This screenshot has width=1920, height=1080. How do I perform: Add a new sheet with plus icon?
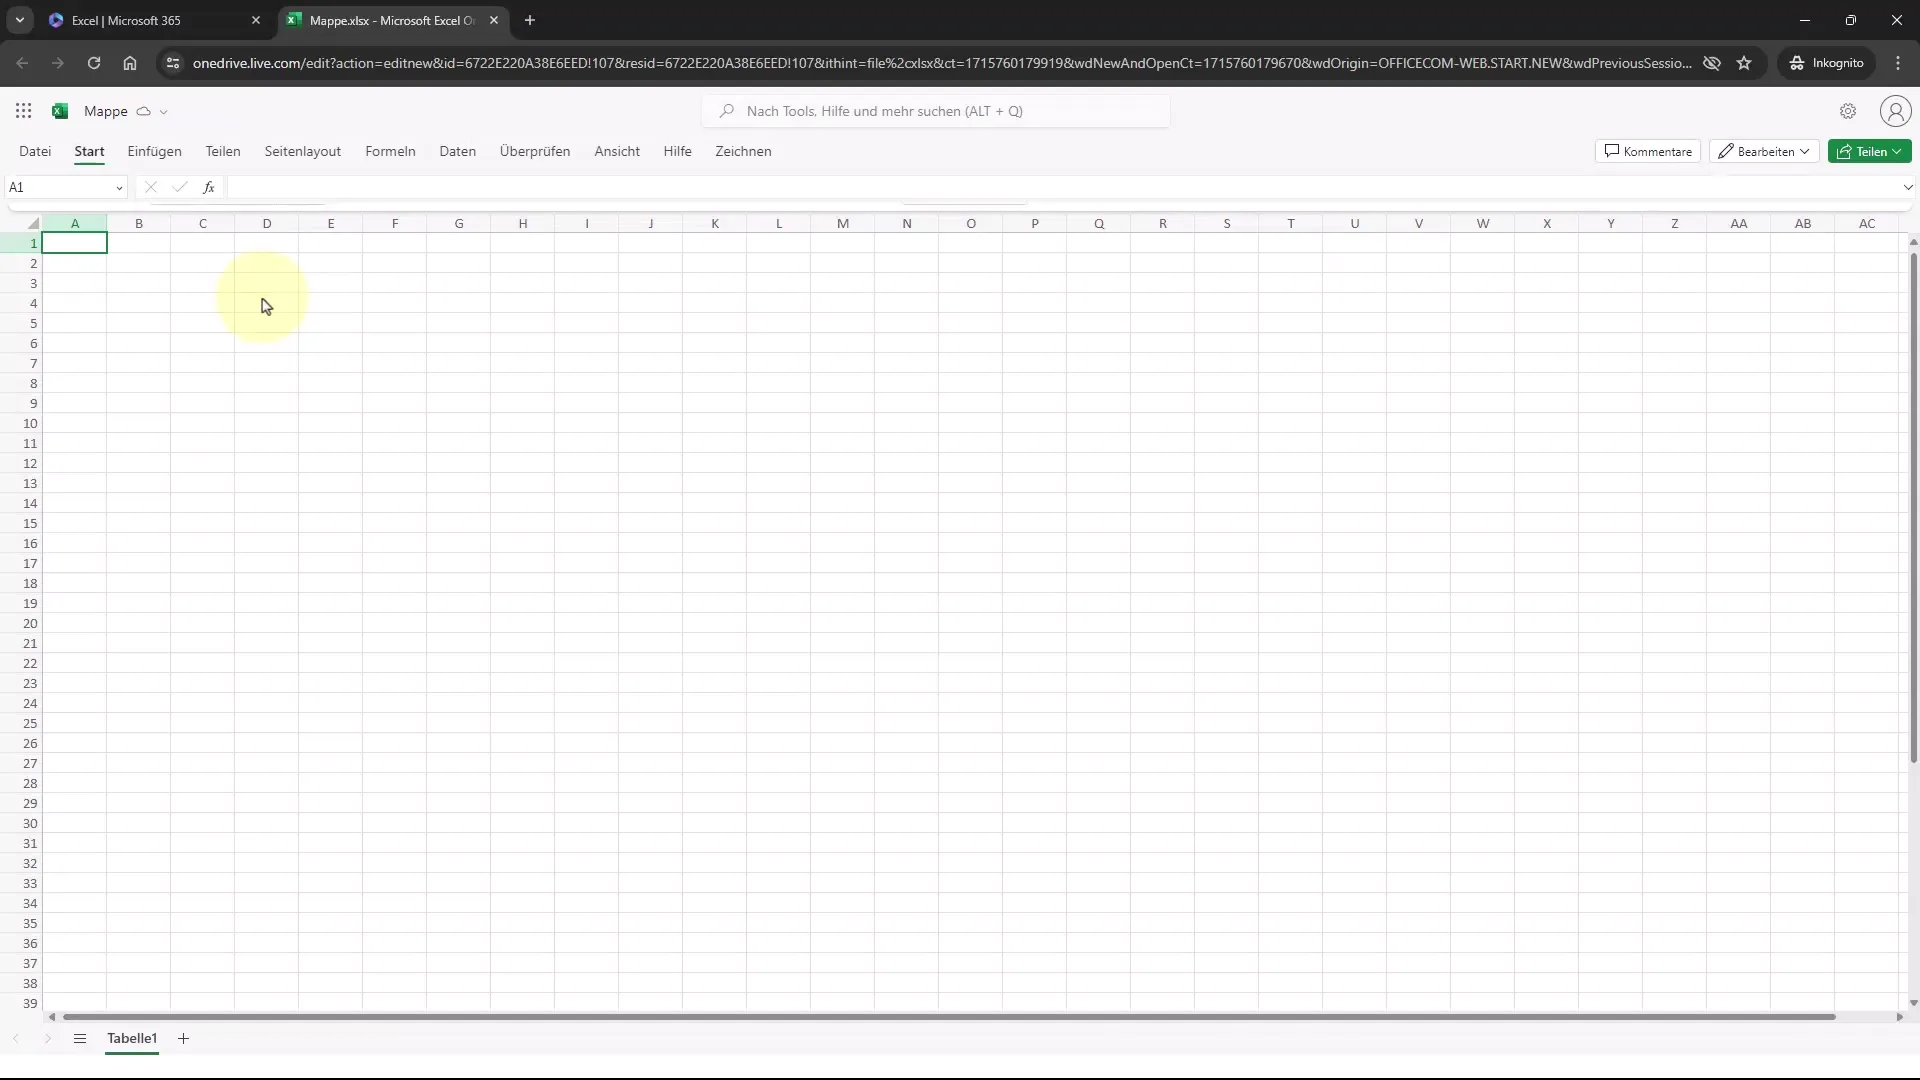coord(183,1038)
